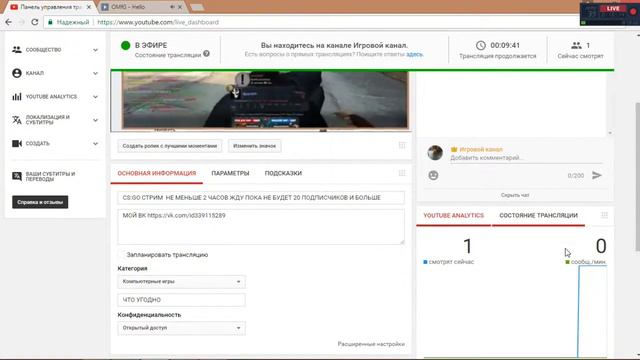The image size is (640, 360).
Task: Click the drag grid icon beside Изменить значок
Action: coord(402,145)
